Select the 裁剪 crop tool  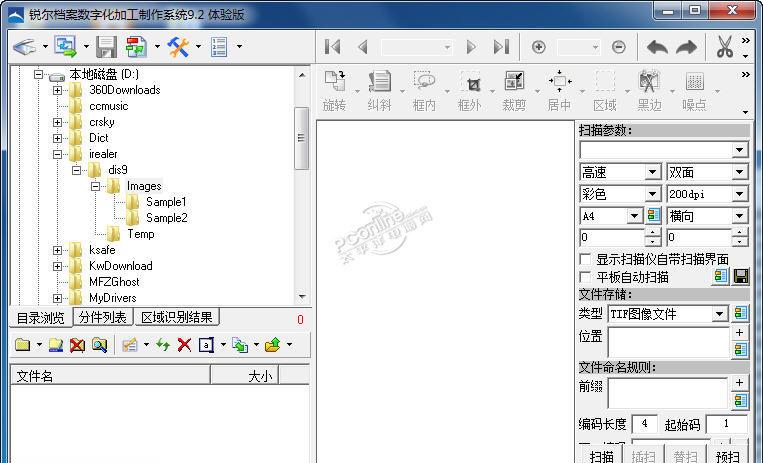514,91
